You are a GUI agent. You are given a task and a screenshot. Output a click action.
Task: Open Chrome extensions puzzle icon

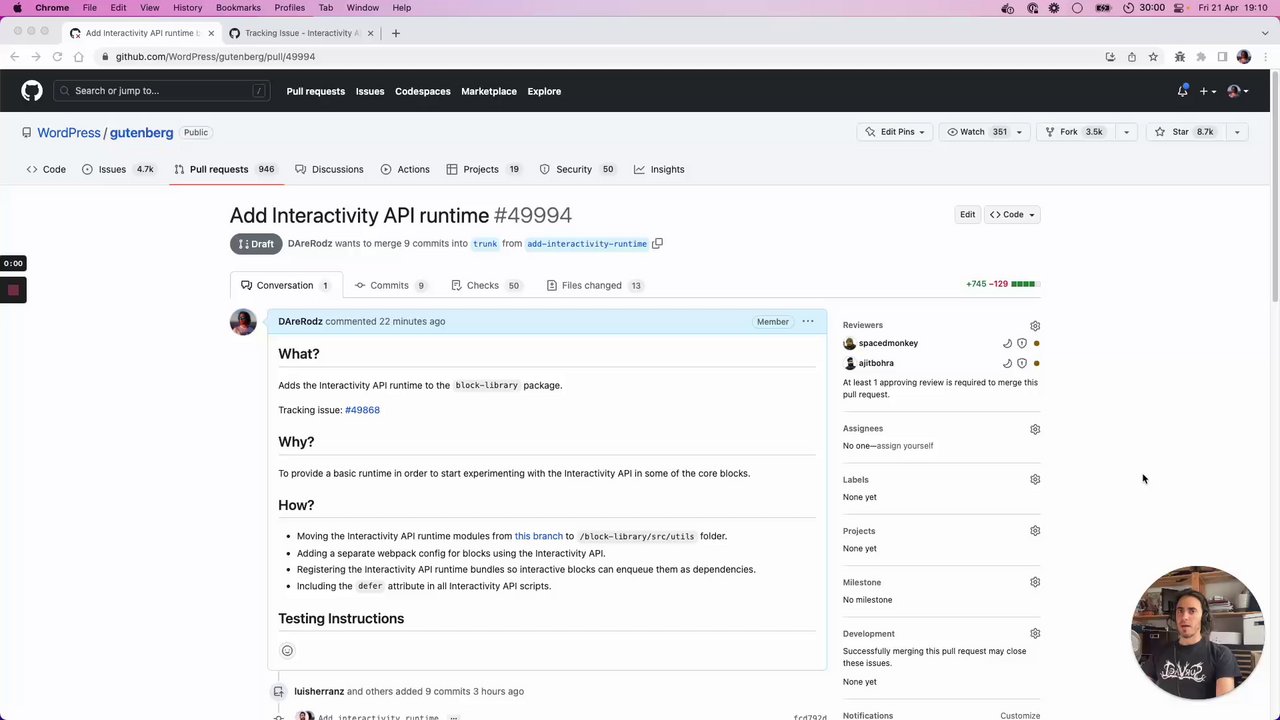(x=1201, y=57)
